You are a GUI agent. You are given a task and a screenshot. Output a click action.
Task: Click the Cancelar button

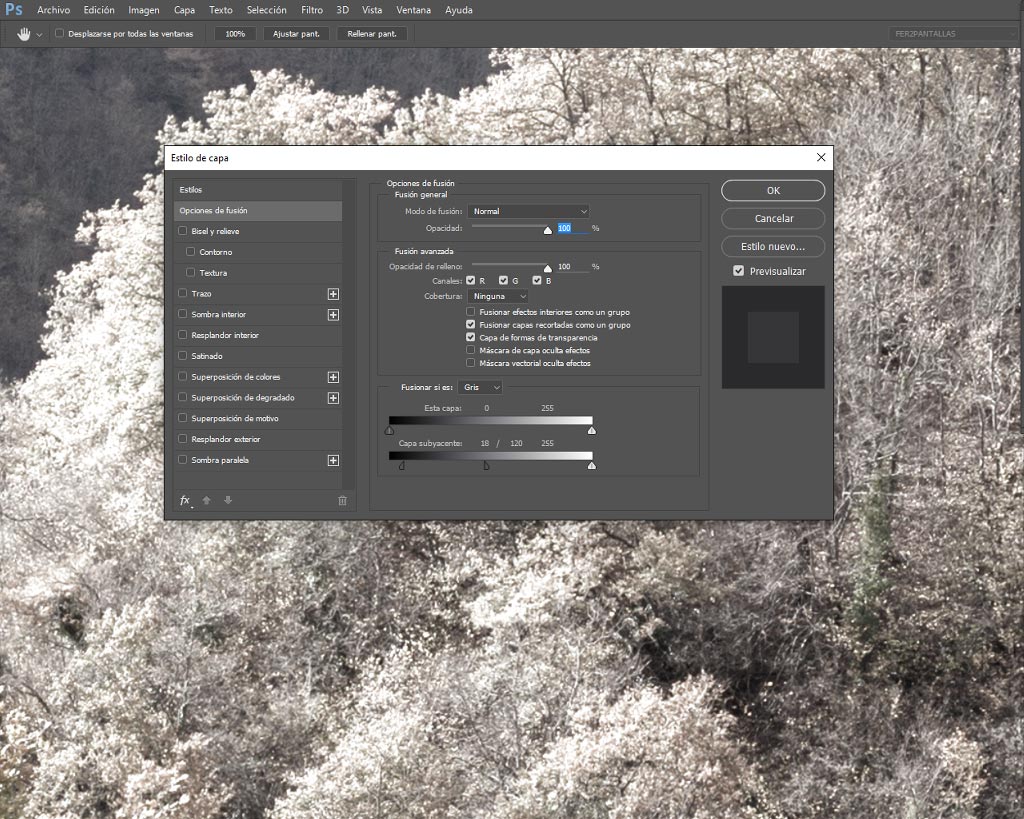[773, 219]
